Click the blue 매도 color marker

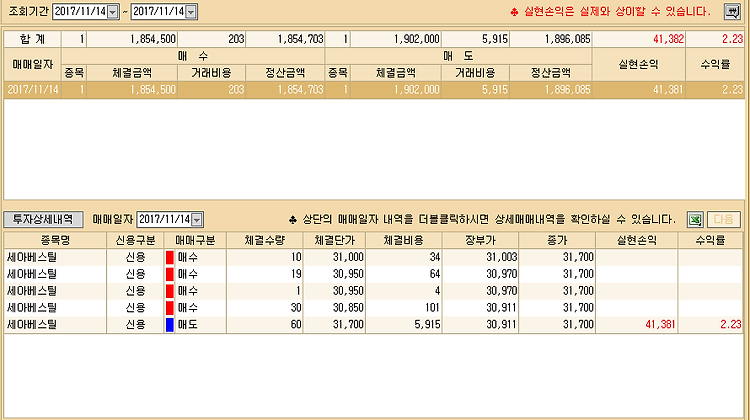click(169, 324)
